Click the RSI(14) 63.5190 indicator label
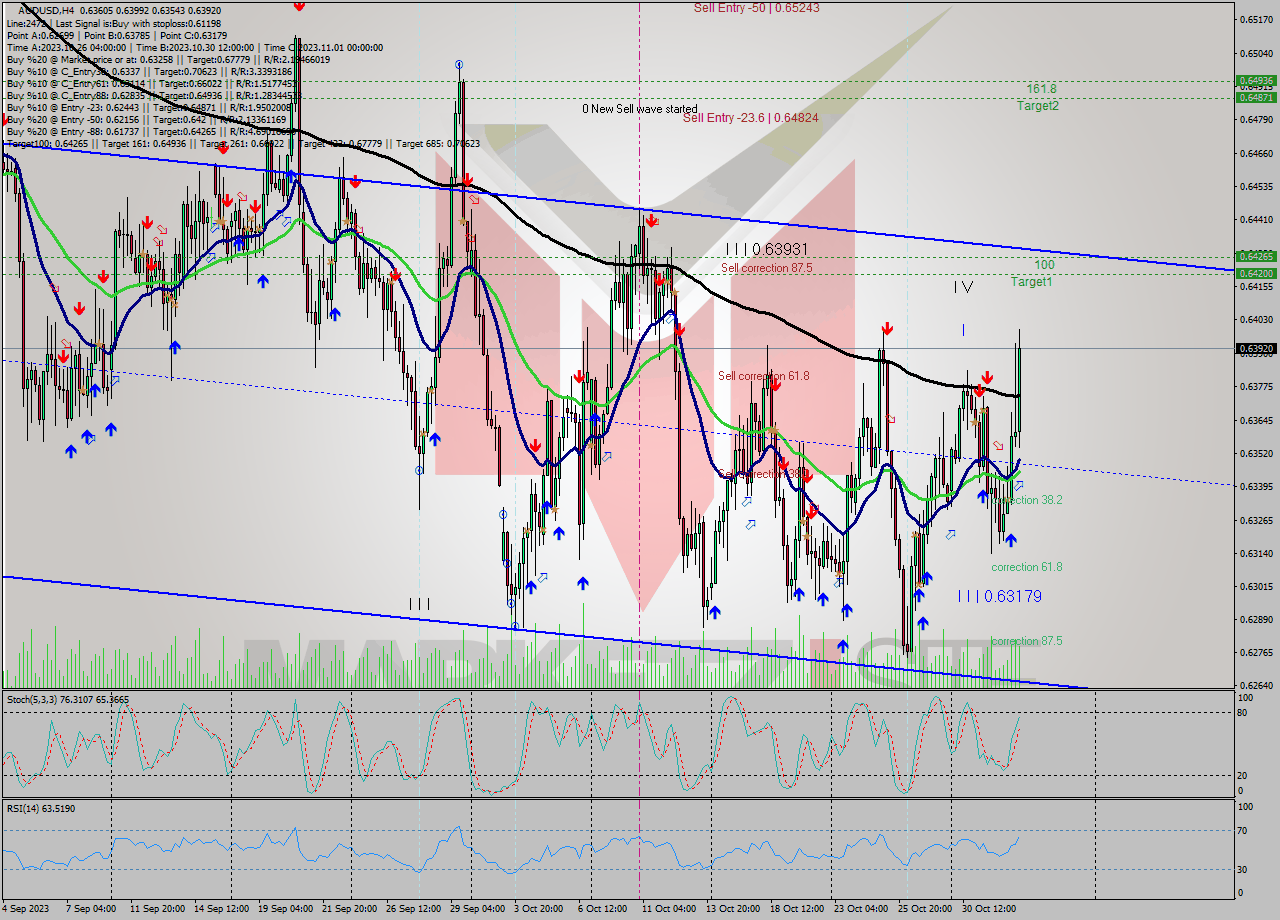Viewport: 1280px width, 920px height. tap(41, 808)
